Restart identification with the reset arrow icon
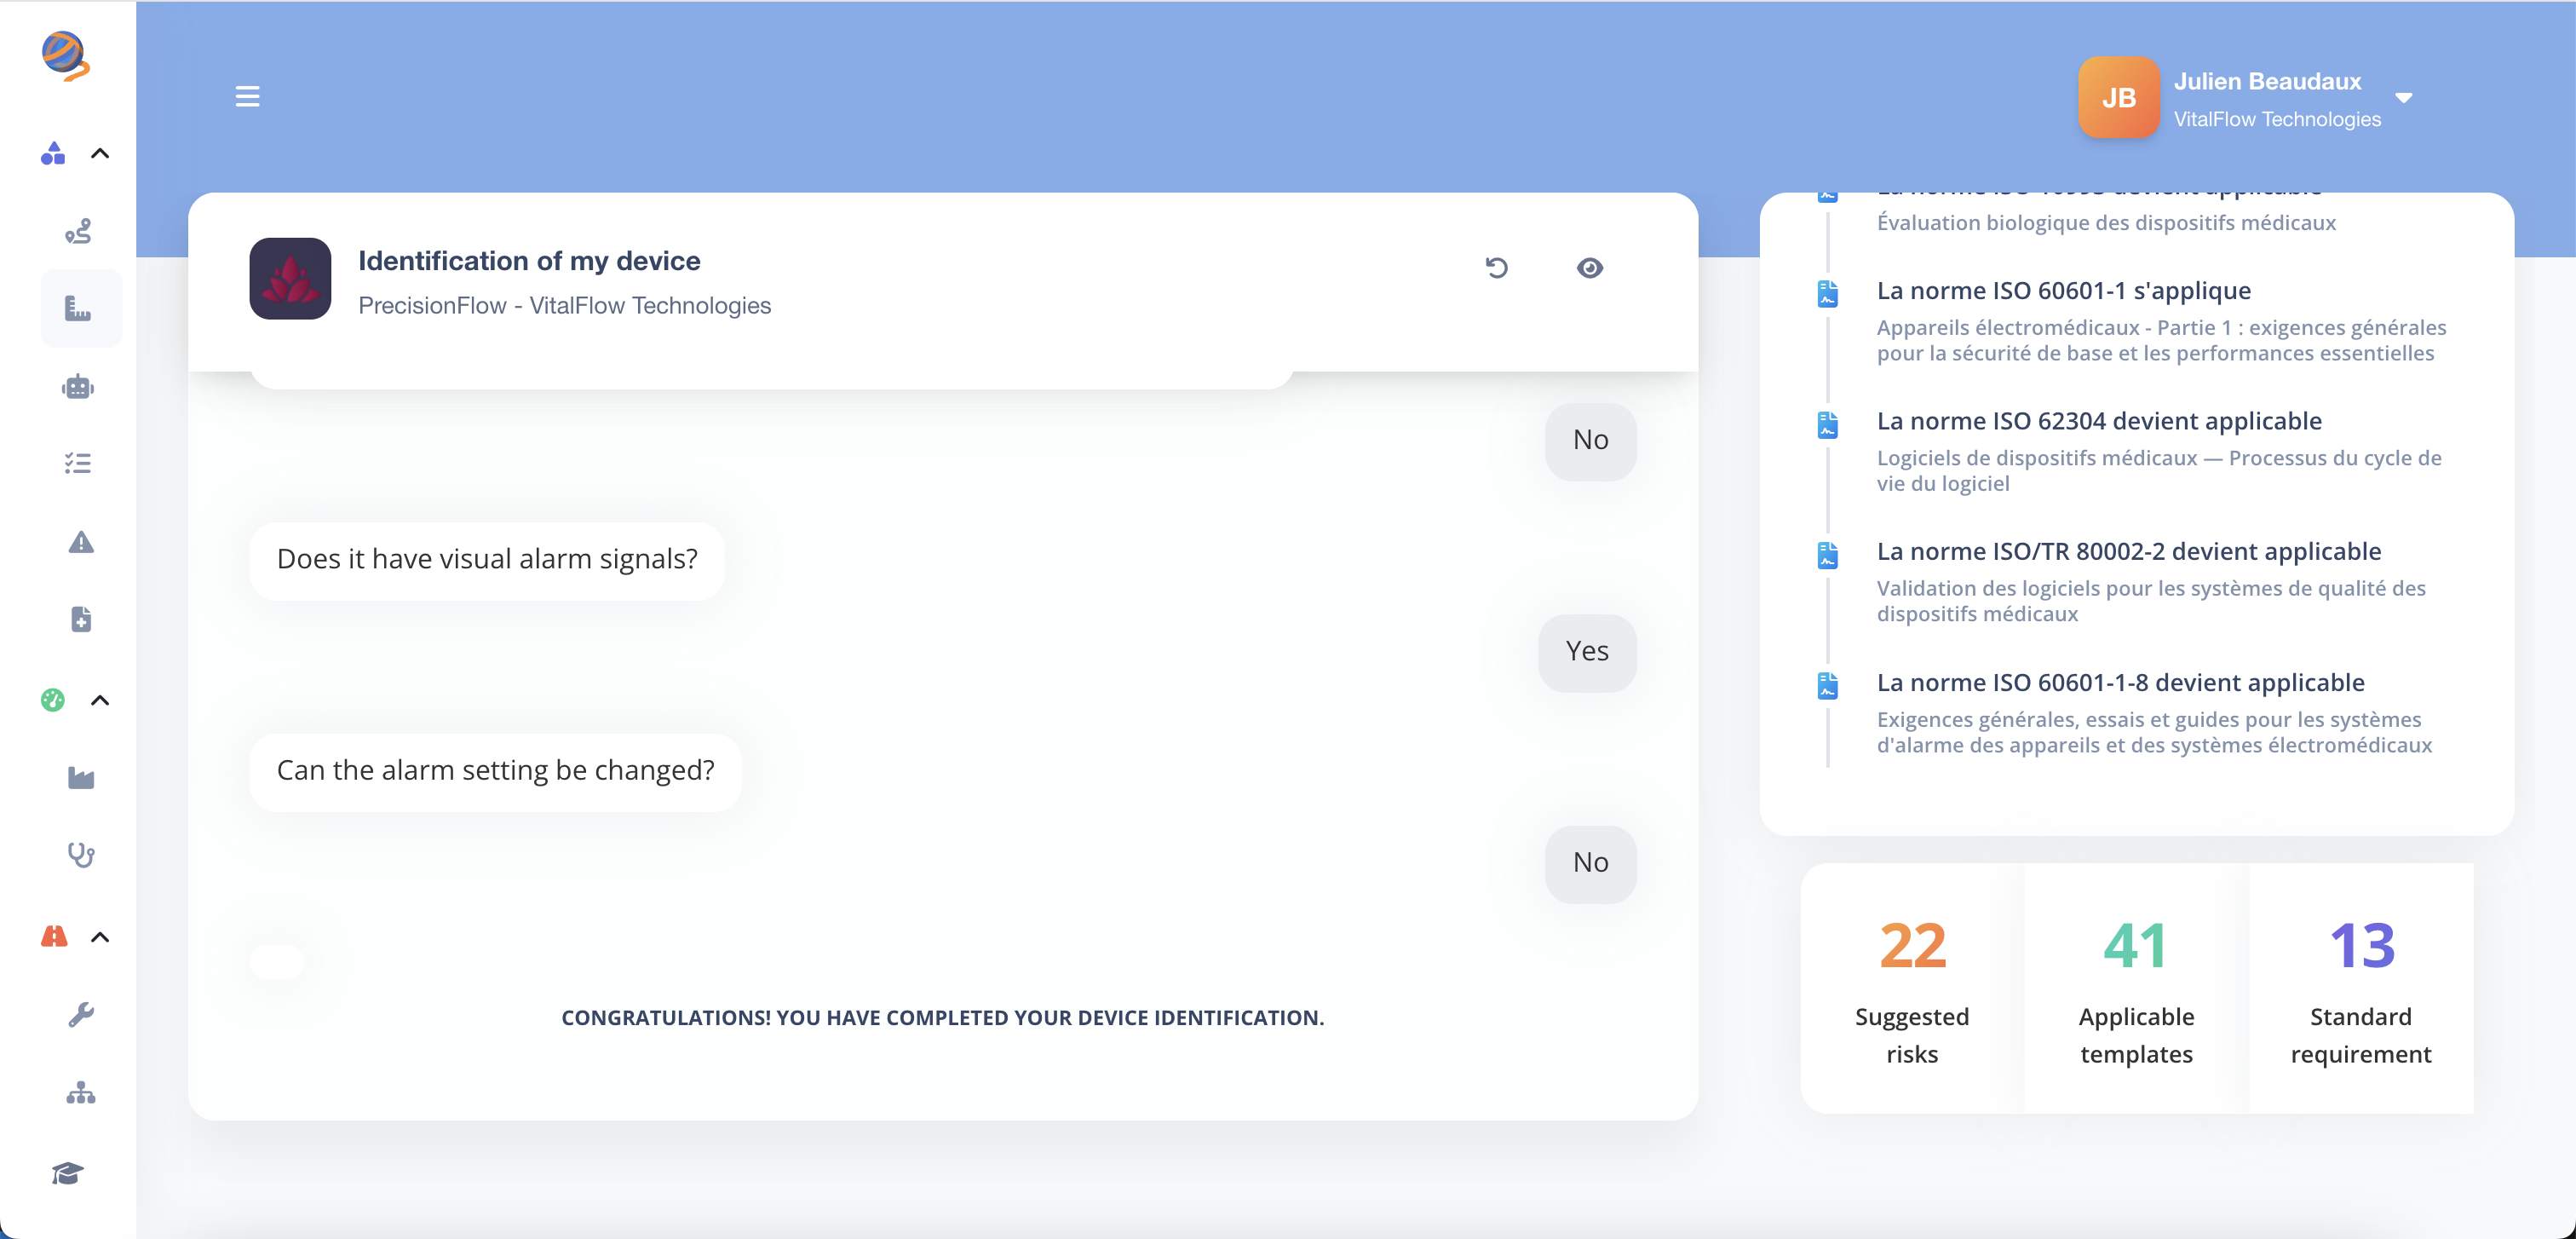Viewport: 2576px width, 1239px height. (x=1497, y=267)
